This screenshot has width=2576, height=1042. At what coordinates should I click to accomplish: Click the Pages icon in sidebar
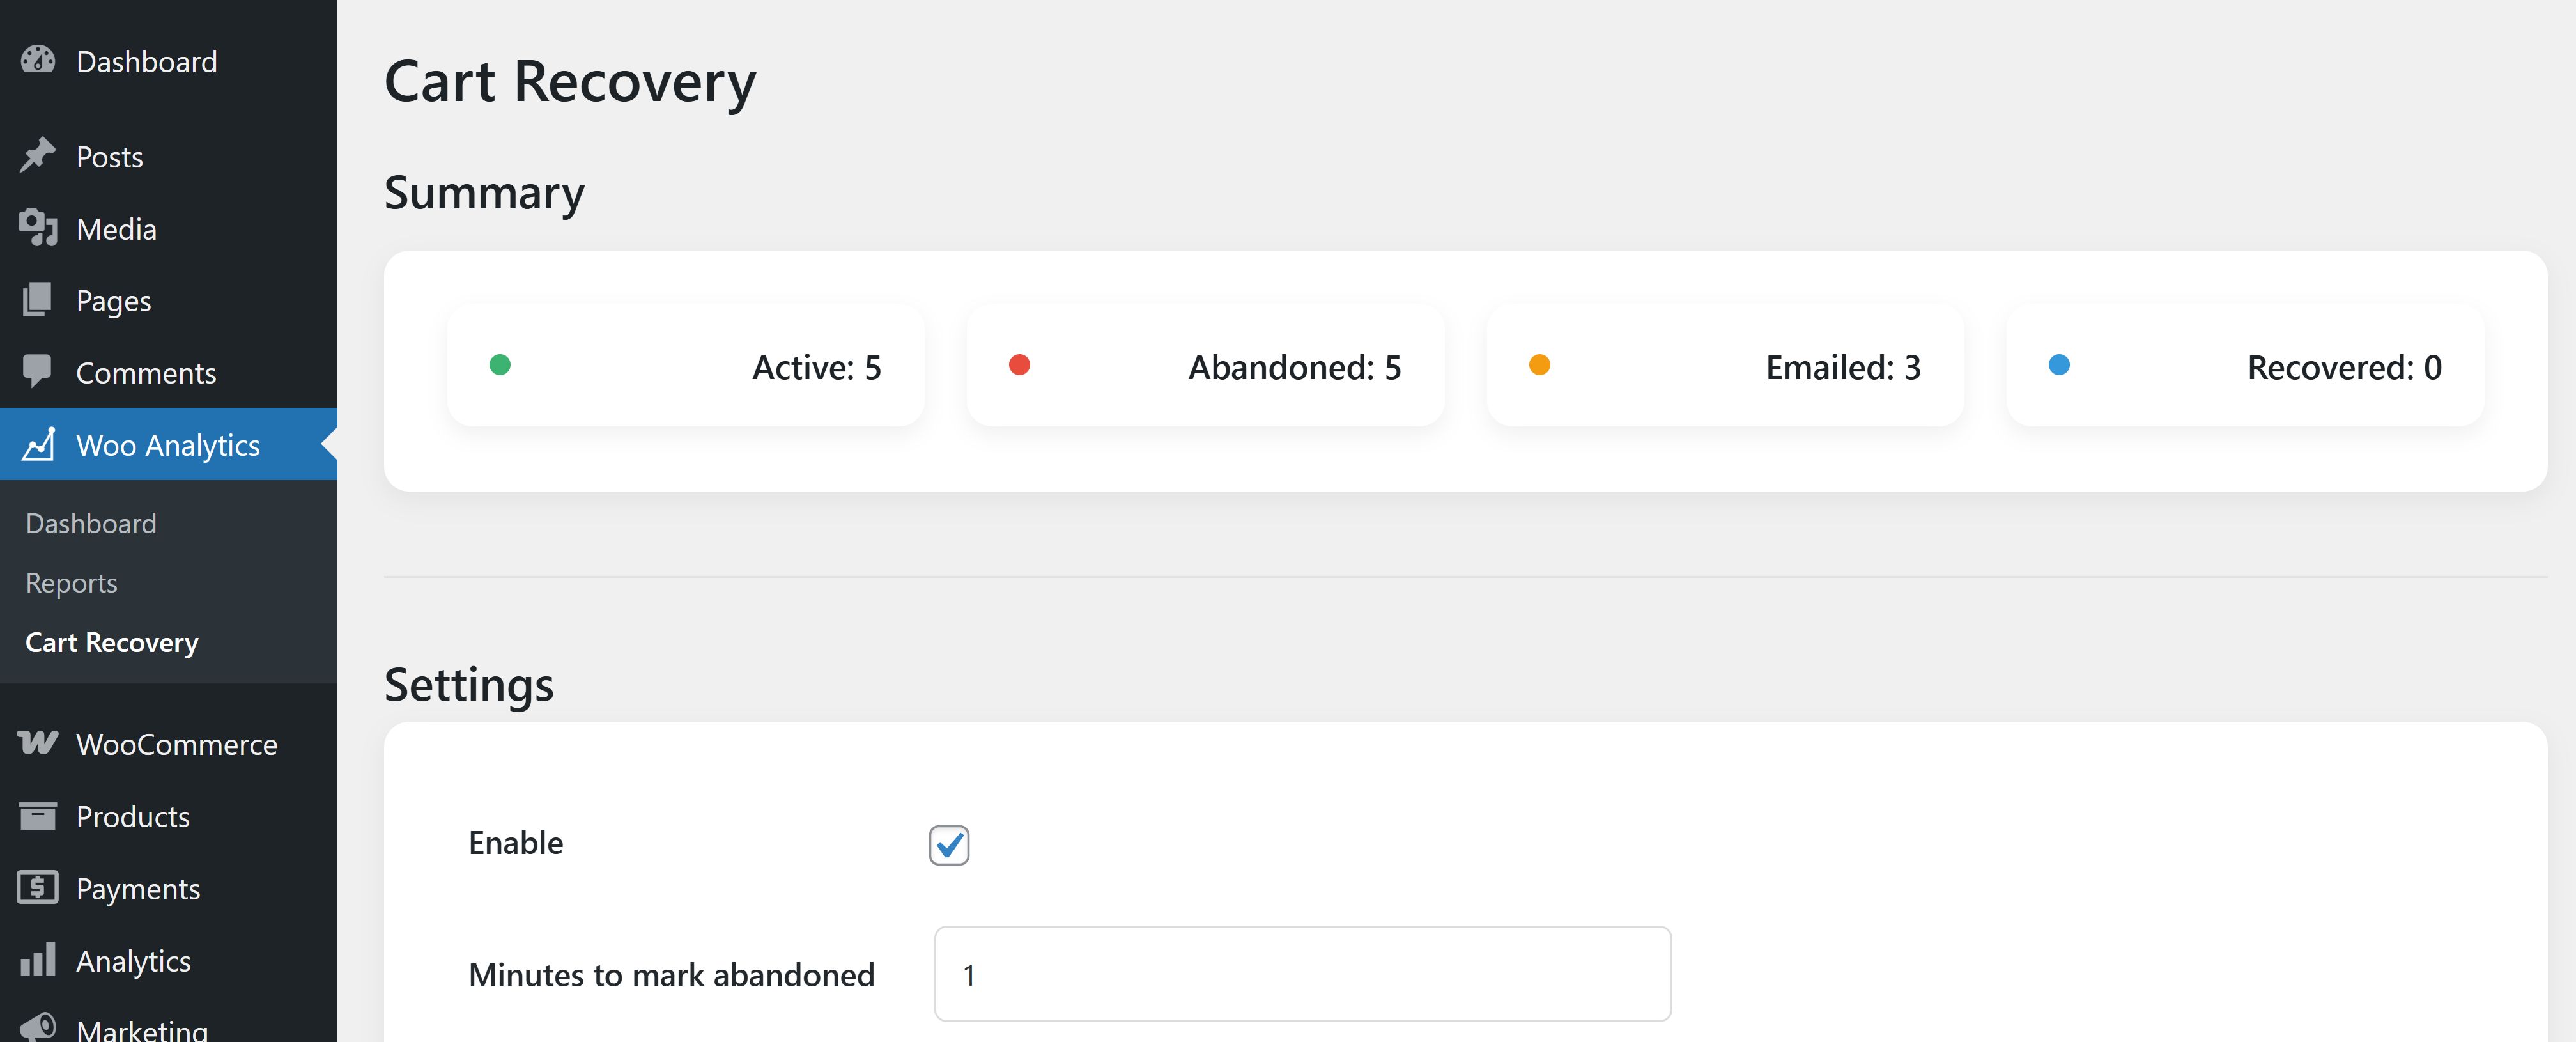point(38,300)
